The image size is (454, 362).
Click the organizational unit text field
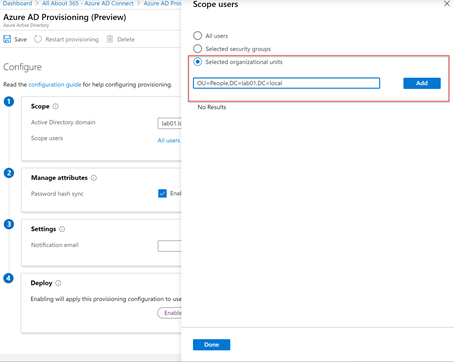coord(286,83)
